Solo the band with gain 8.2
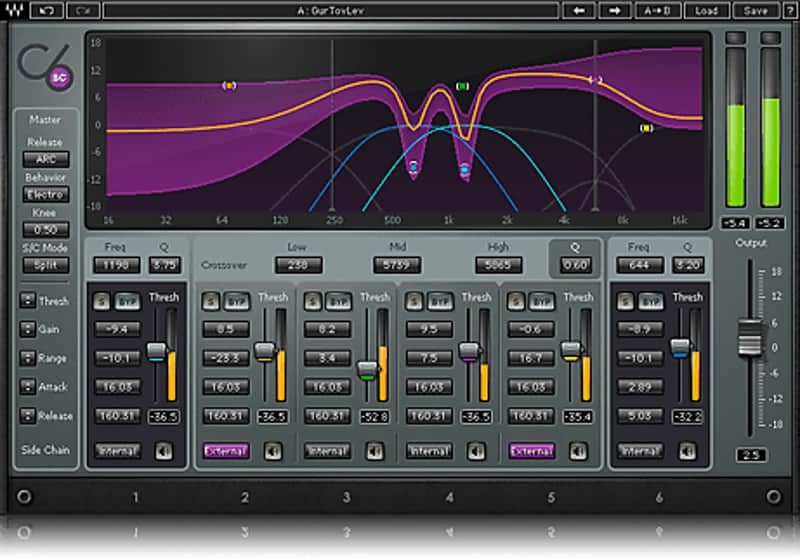Image resolution: width=800 pixels, height=558 pixels. tap(312, 301)
